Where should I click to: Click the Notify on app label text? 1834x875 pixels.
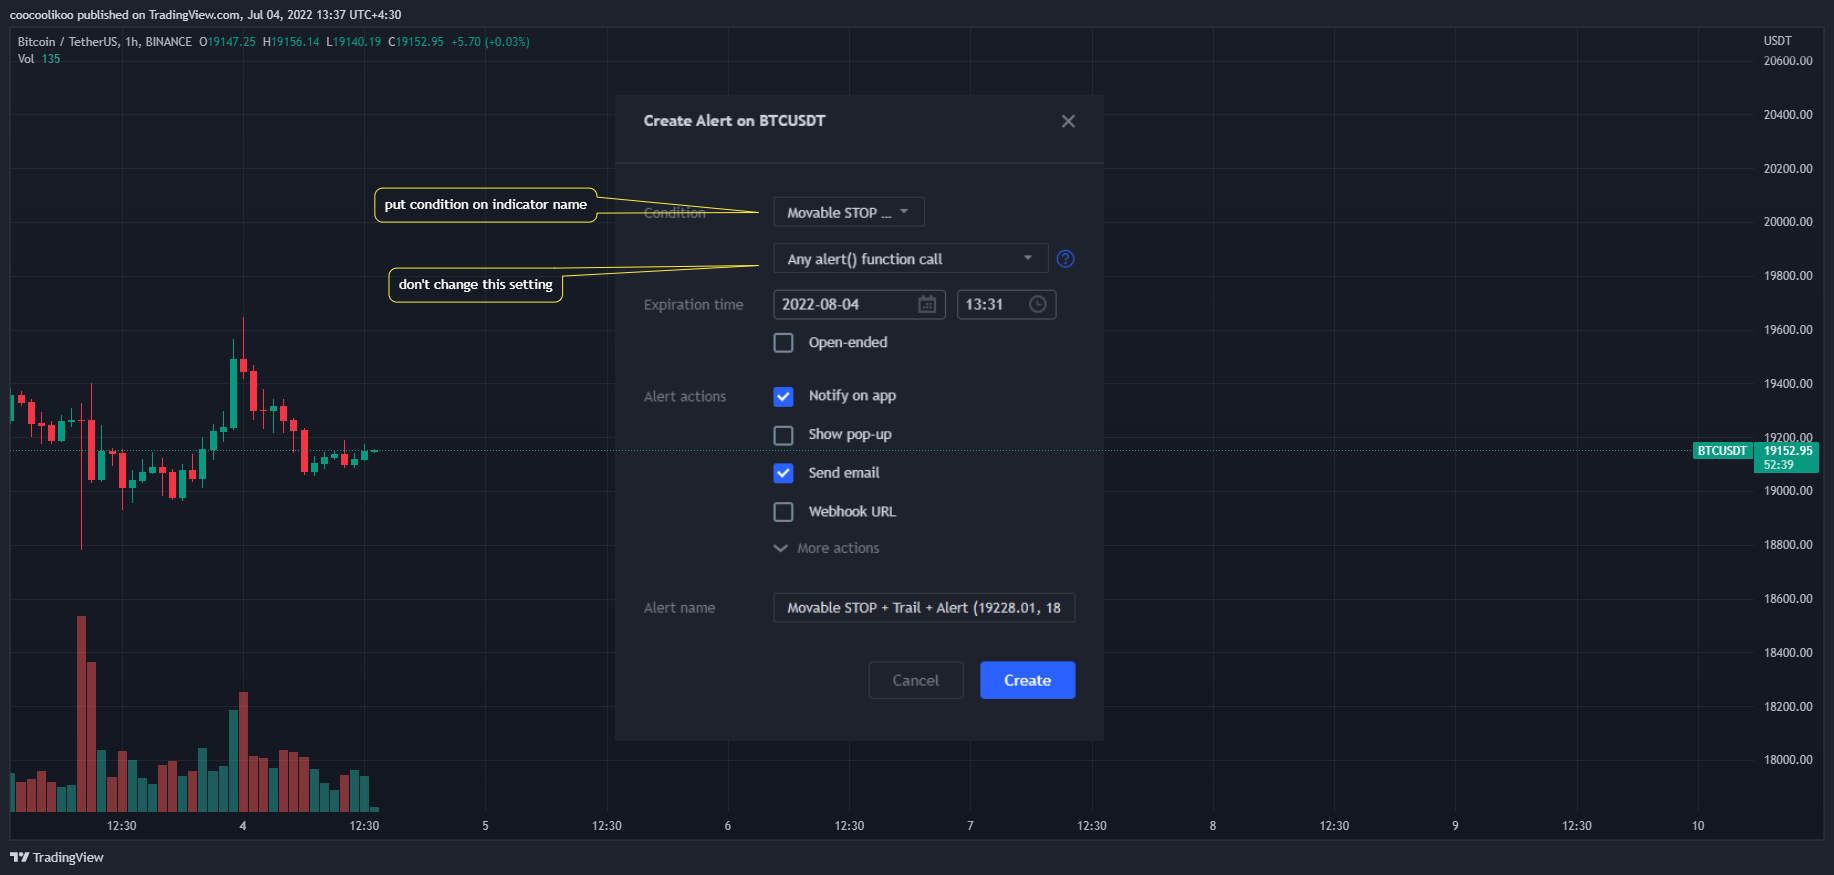tap(852, 396)
